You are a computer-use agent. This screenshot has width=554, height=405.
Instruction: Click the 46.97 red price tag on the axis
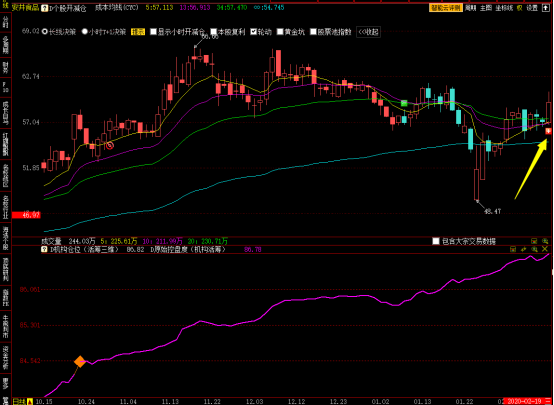coord(26,215)
